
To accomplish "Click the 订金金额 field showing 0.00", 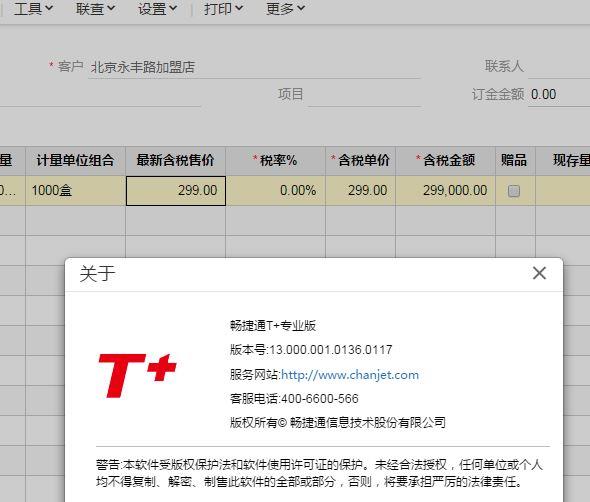I will click(x=559, y=95).
